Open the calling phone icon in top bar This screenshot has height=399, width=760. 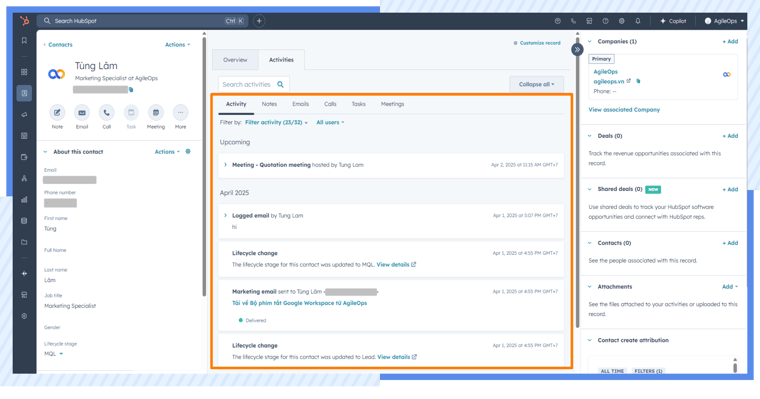[x=573, y=21]
